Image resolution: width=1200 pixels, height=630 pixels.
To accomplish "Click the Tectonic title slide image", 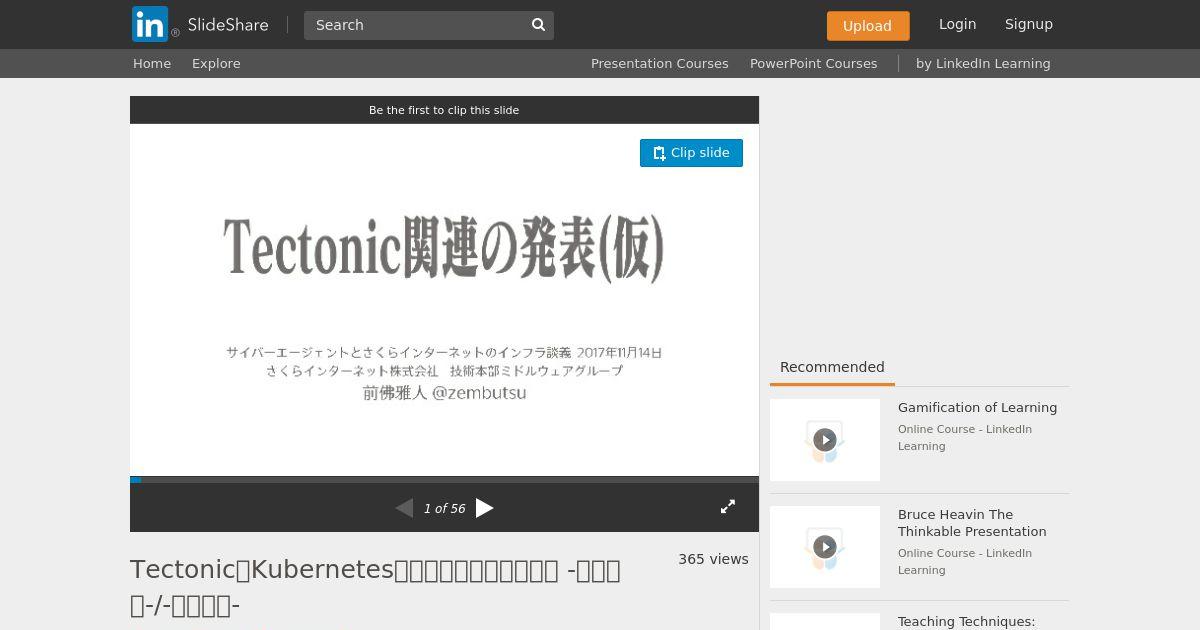I will (x=444, y=300).
